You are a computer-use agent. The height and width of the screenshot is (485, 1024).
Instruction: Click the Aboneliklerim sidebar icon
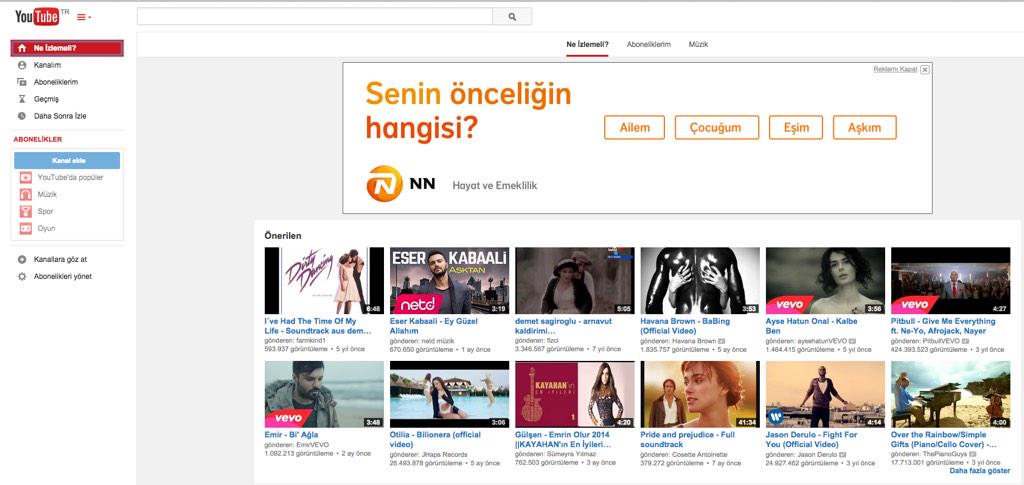[22, 82]
